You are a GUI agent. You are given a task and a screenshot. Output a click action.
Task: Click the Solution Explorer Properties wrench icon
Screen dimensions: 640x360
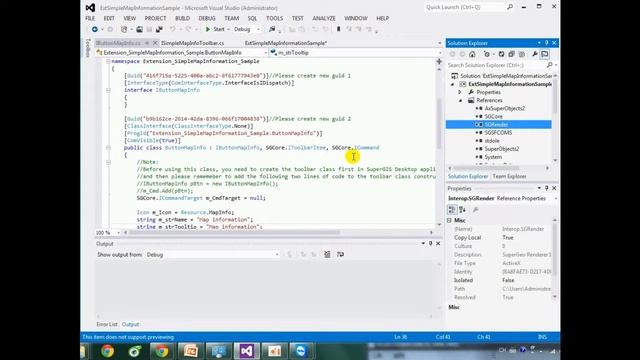pos(535,54)
